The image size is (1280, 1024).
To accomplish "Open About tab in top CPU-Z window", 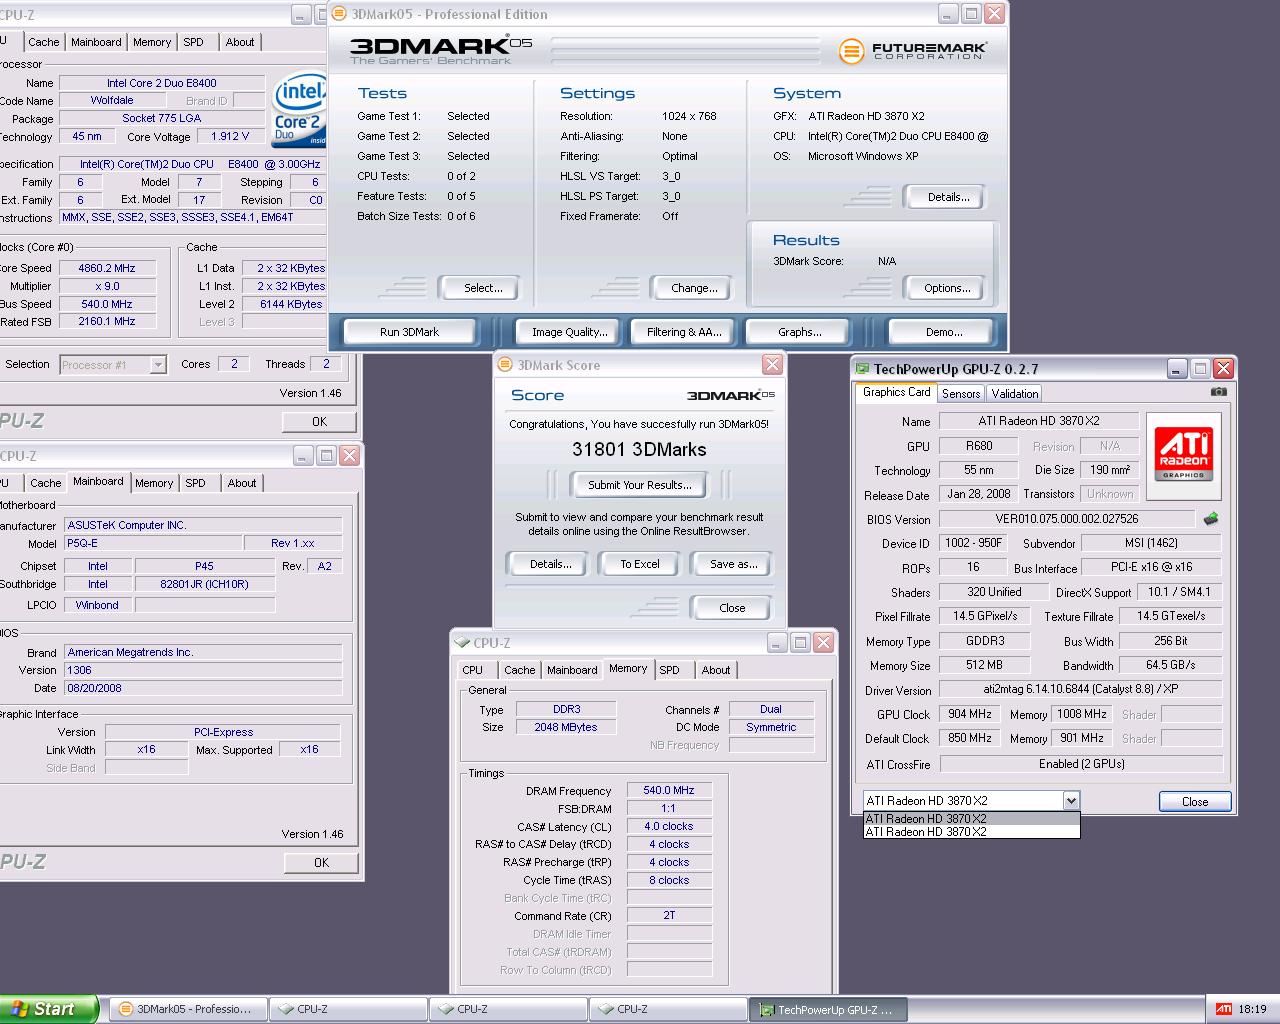I will [240, 42].
